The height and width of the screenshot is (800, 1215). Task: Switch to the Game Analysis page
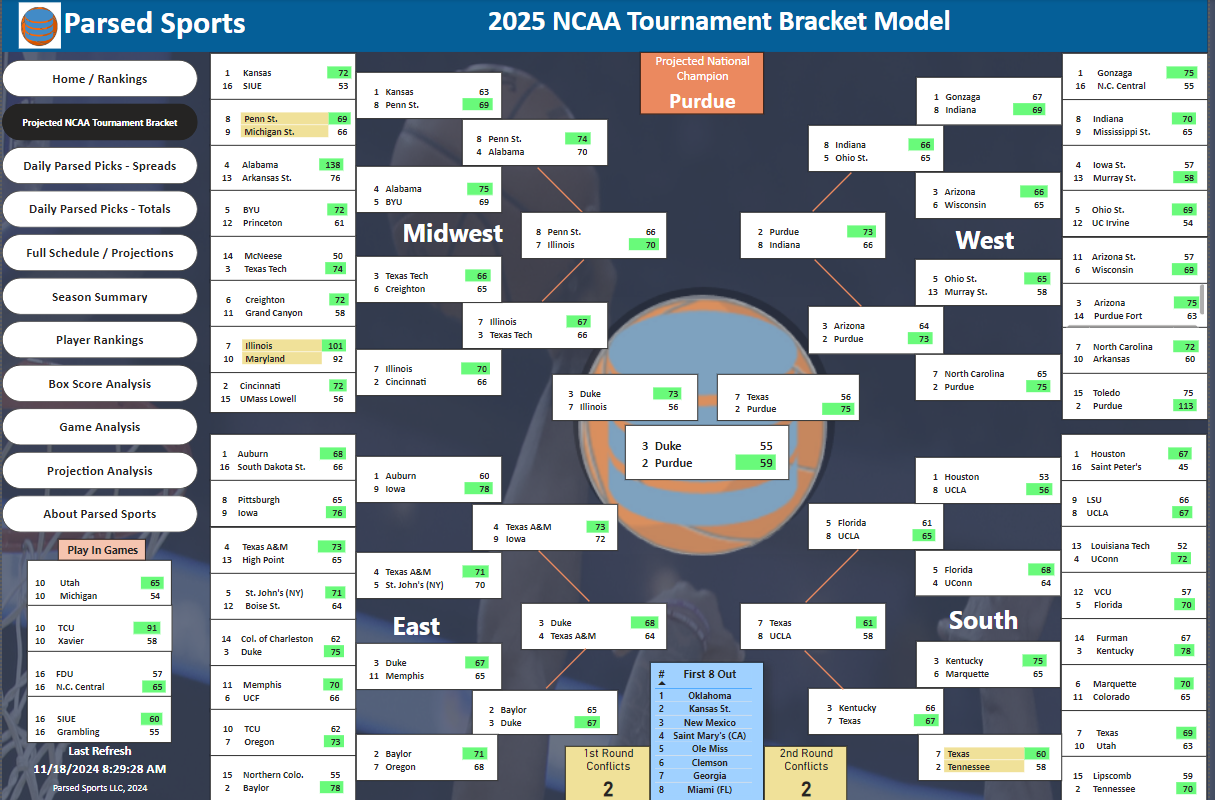100,427
